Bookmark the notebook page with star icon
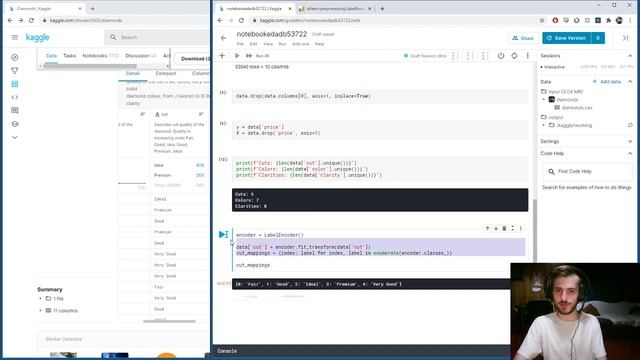Viewport: 640px width, 360px height. (542, 20)
